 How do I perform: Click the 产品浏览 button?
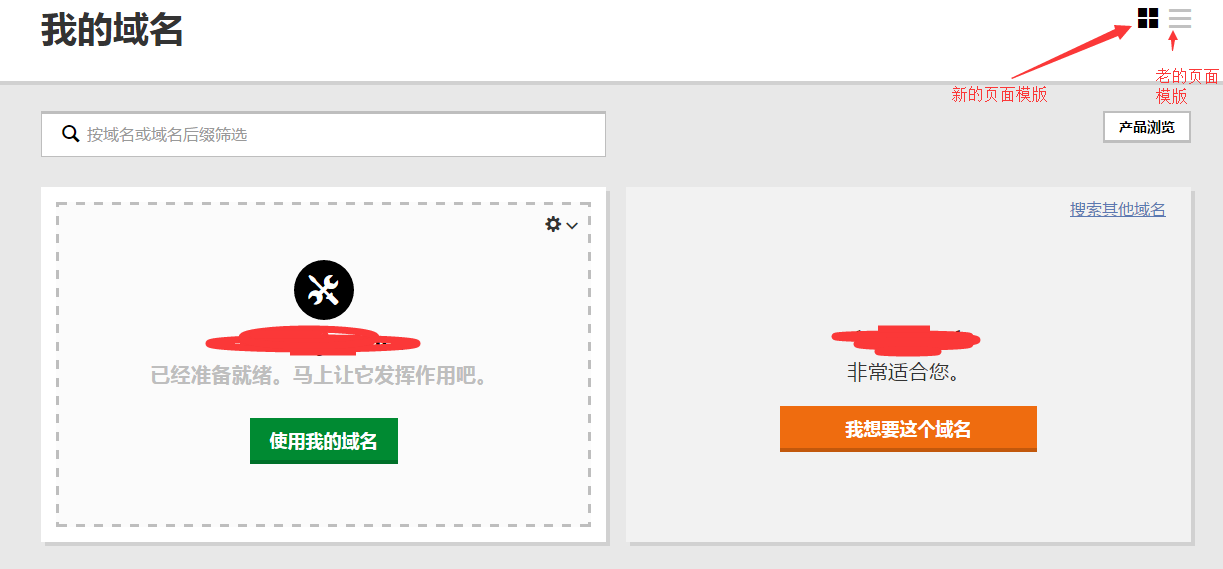point(1147,128)
